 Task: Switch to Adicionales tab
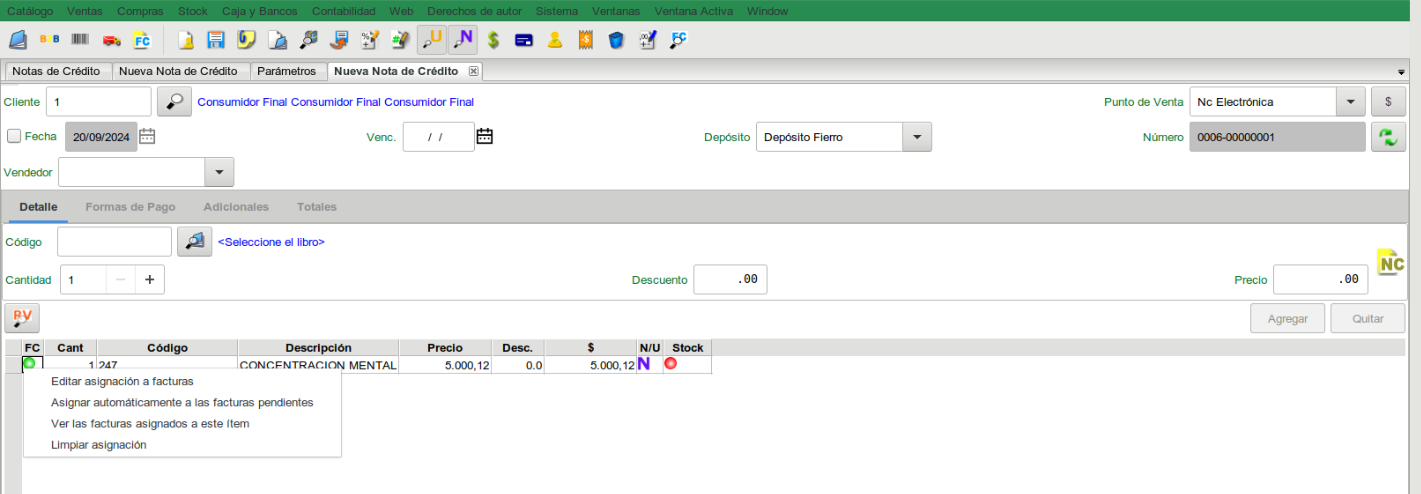[x=236, y=207]
